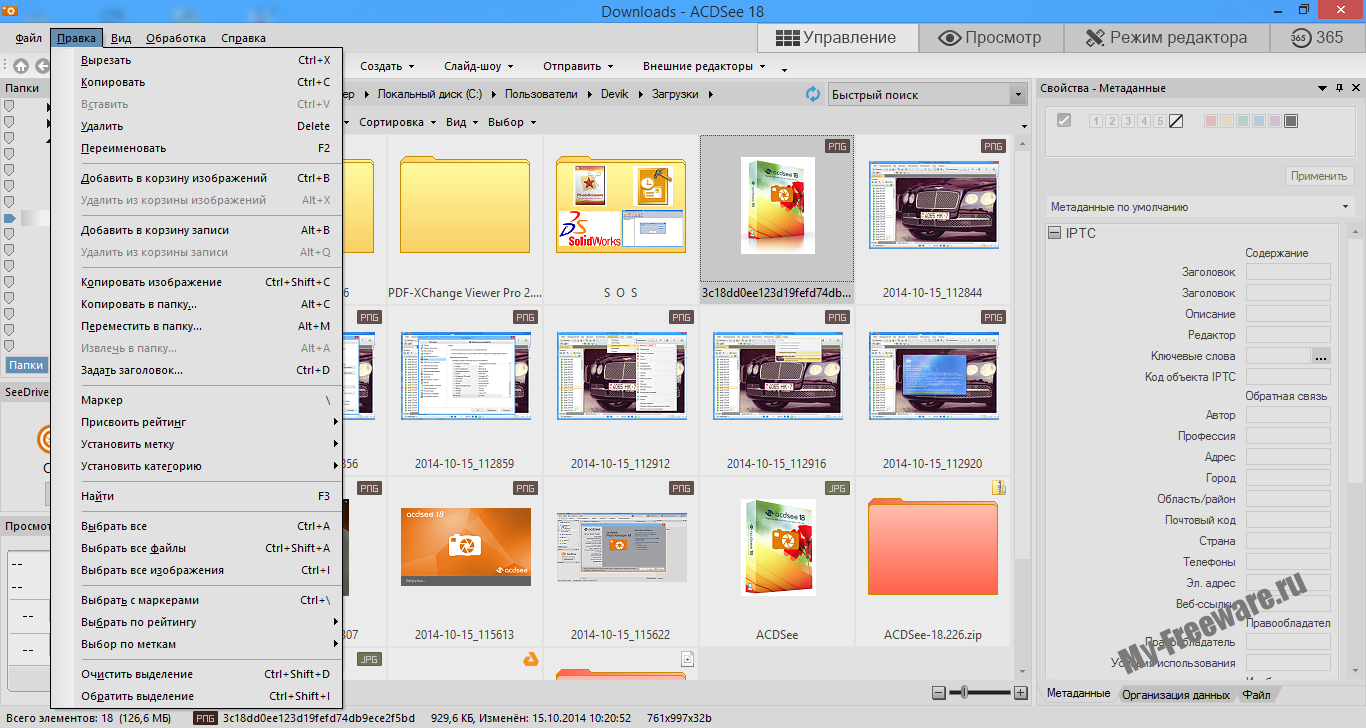Apply blue color label
This screenshot has height=728, width=1366.
1258,121
